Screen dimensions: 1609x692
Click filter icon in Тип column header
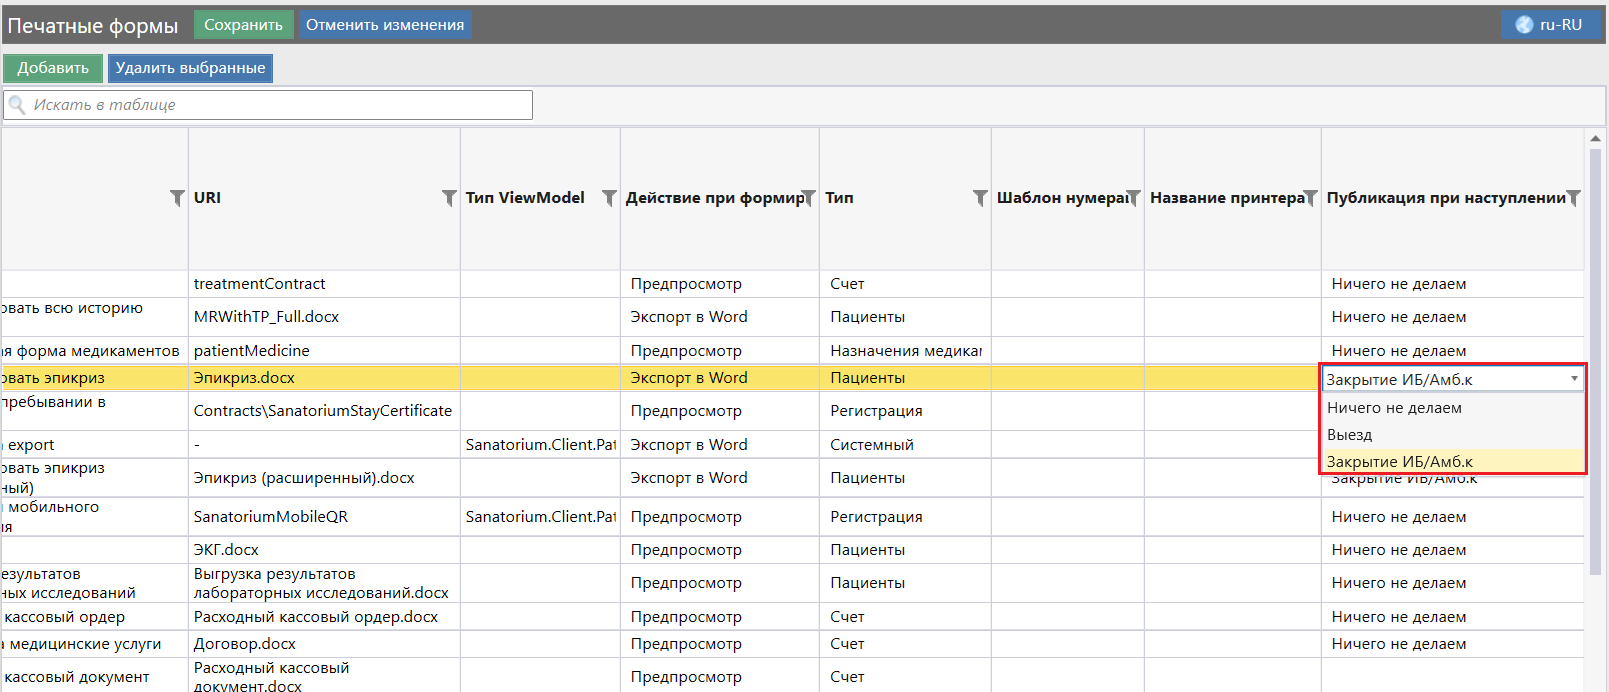click(980, 198)
